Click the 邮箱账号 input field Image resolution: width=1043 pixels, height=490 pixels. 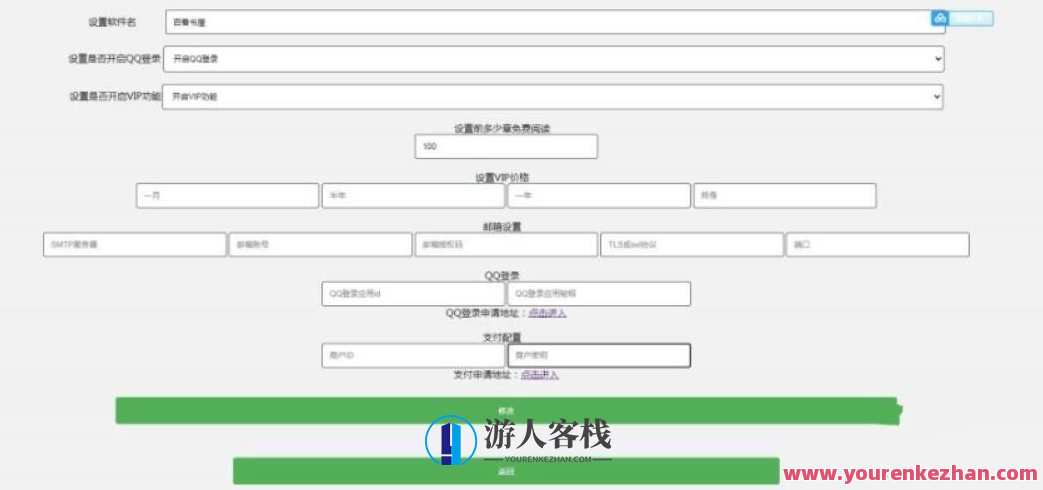pyautogui.click(x=321, y=245)
